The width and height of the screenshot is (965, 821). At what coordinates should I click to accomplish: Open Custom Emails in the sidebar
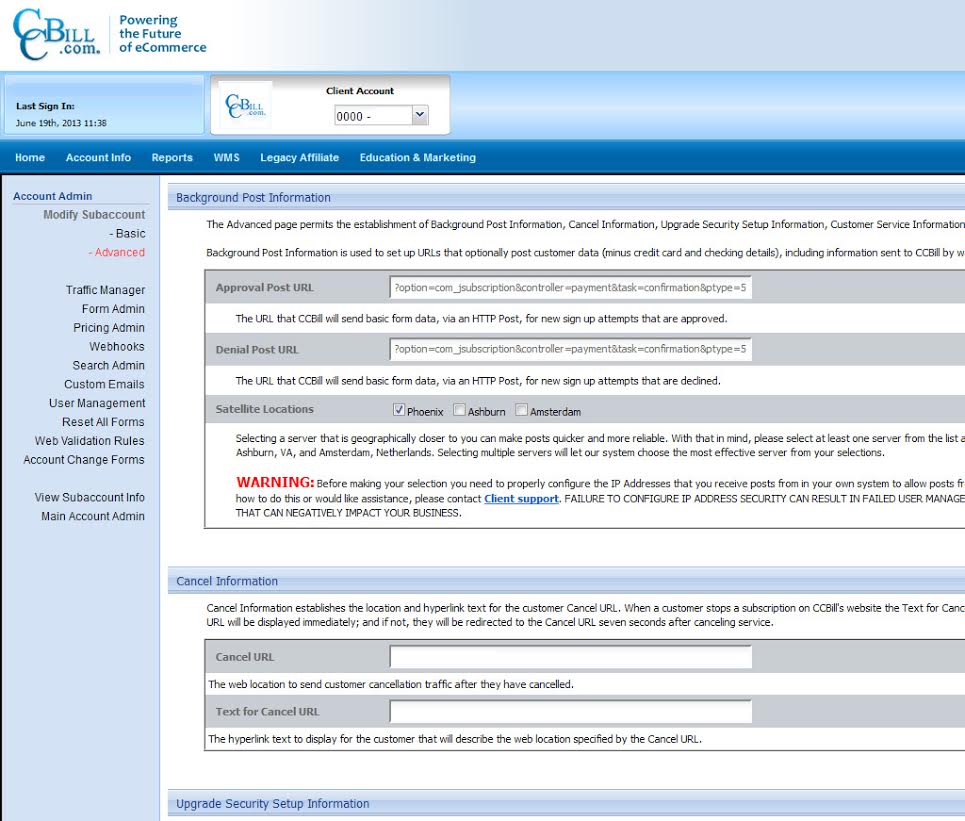point(105,385)
